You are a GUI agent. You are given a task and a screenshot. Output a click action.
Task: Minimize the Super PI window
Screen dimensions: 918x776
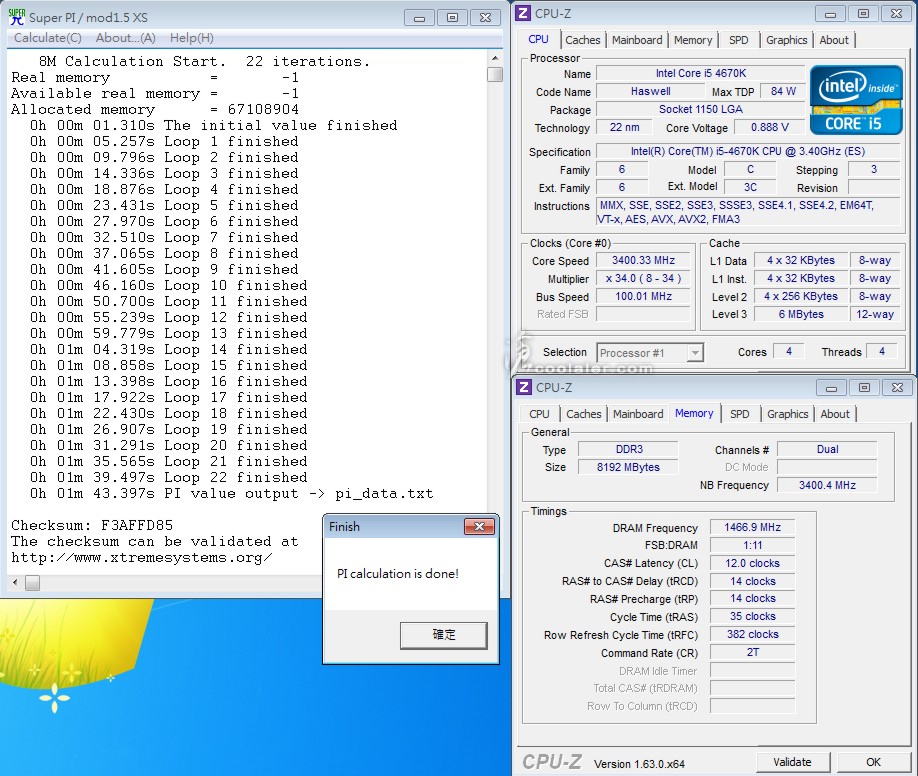[419, 18]
